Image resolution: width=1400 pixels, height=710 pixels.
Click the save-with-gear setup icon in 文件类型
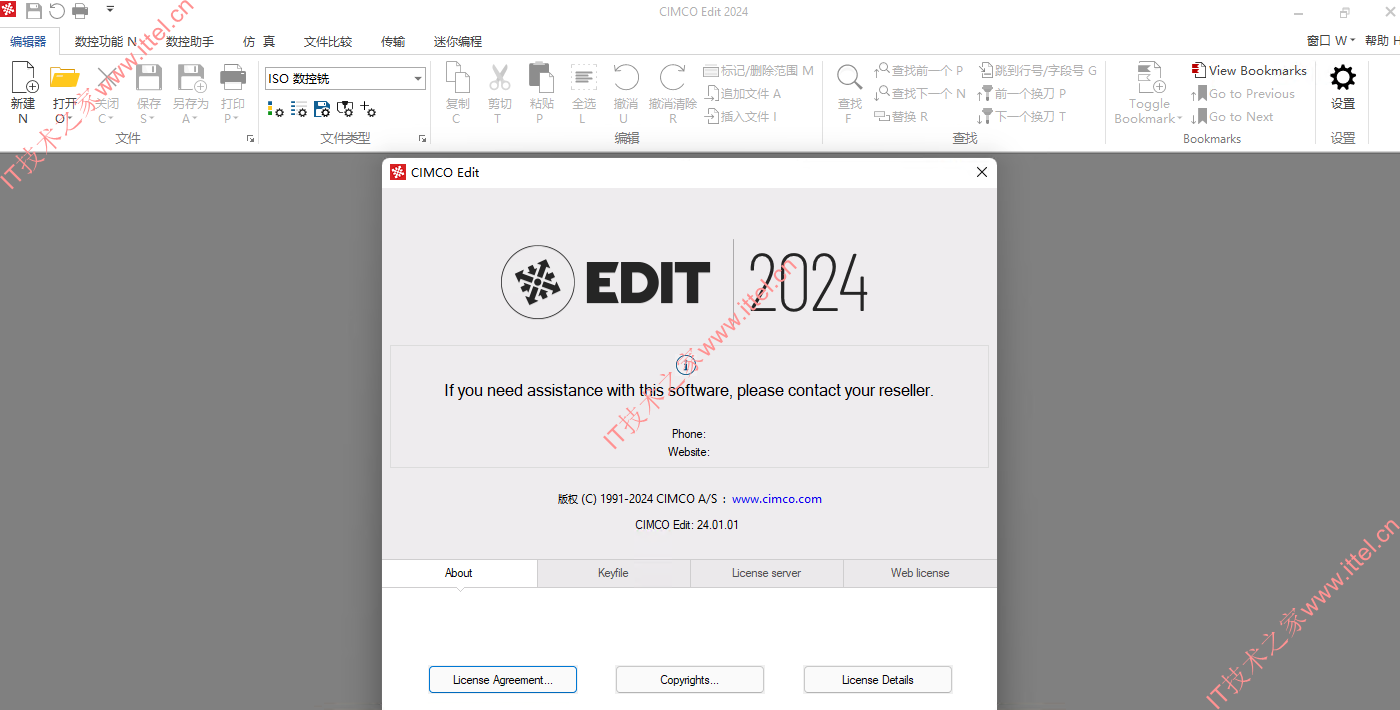tap(322, 109)
